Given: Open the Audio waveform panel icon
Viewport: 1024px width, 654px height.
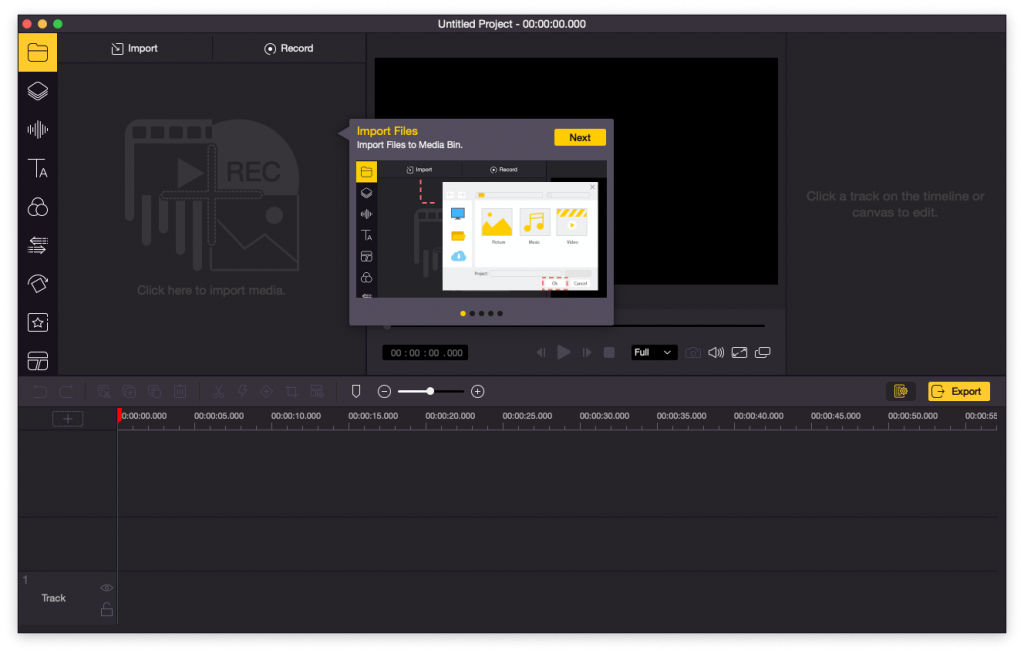Looking at the screenshot, I should coord(38,129).
